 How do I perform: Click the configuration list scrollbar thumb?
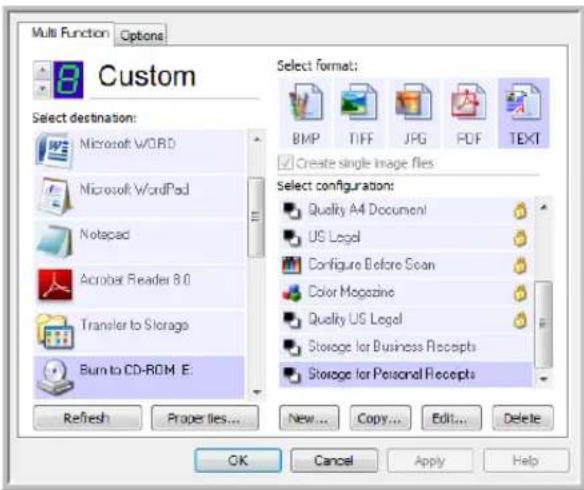pyautogui.click(x=543, y=325)
